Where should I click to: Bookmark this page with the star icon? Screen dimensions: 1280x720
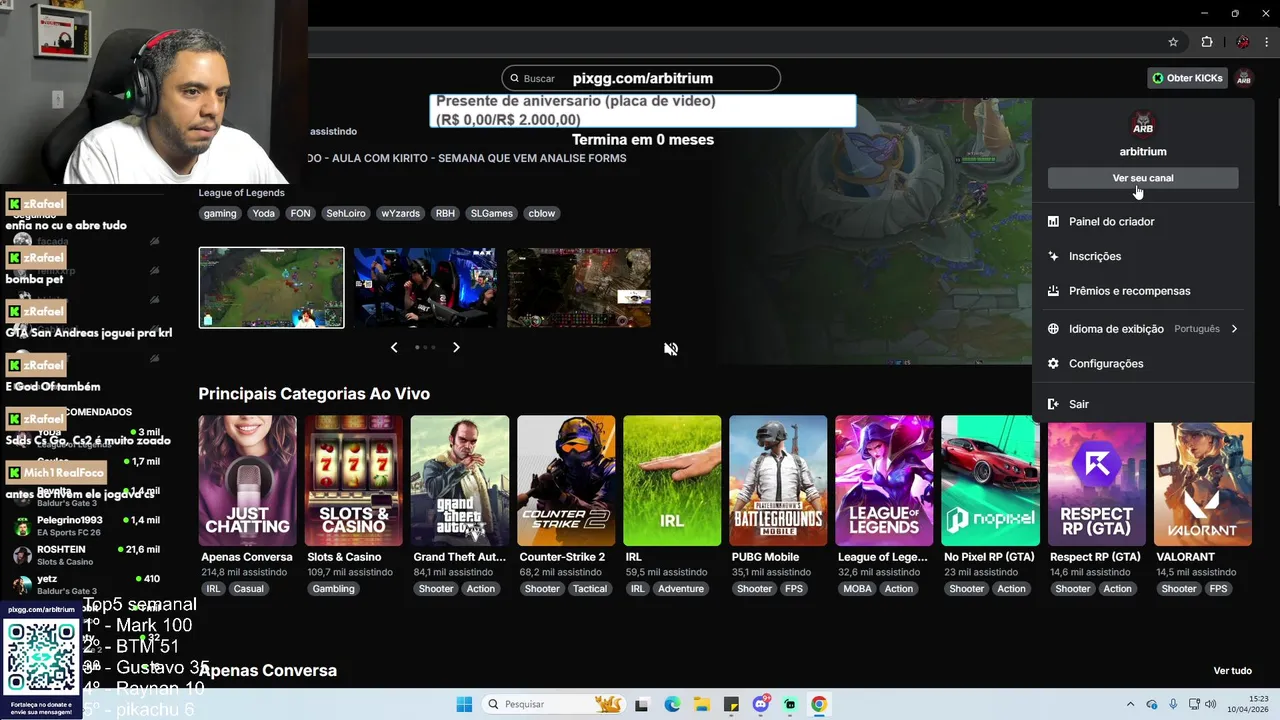pos(1173,42)
